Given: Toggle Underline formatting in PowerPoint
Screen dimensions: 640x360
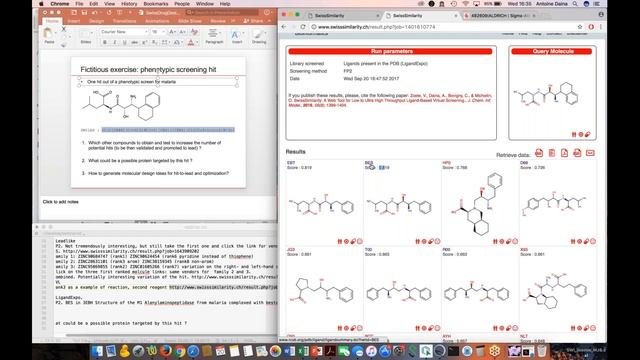Looking at the screenshot, I should pyautogui.click(x=124, y=42).
